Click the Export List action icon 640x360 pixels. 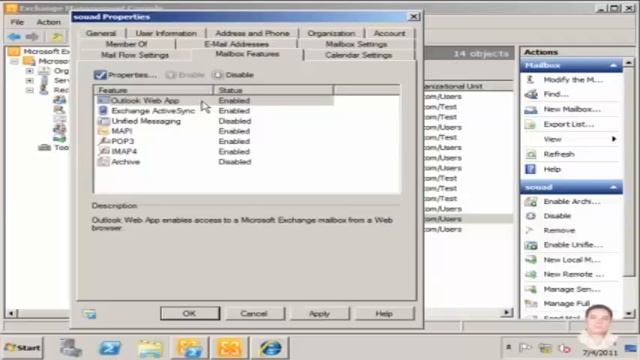click(531, 124)
